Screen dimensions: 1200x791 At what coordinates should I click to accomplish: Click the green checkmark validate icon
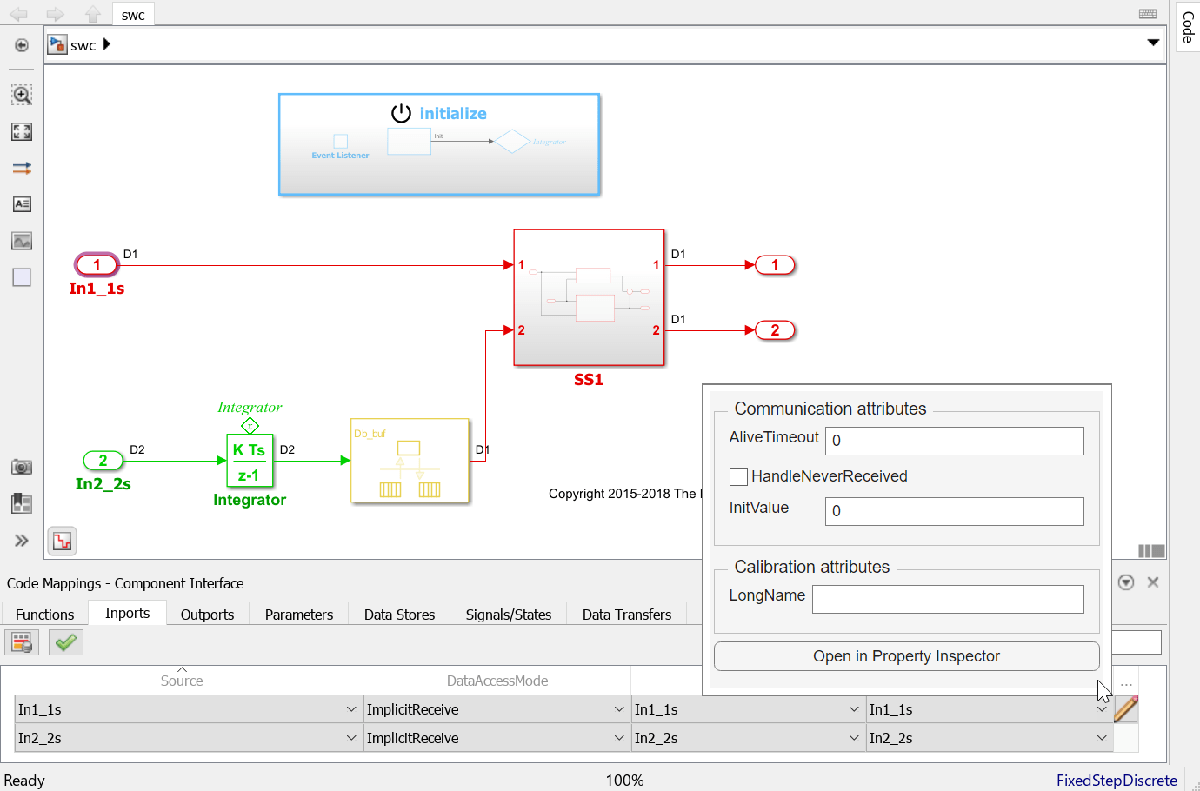(66, 642)
